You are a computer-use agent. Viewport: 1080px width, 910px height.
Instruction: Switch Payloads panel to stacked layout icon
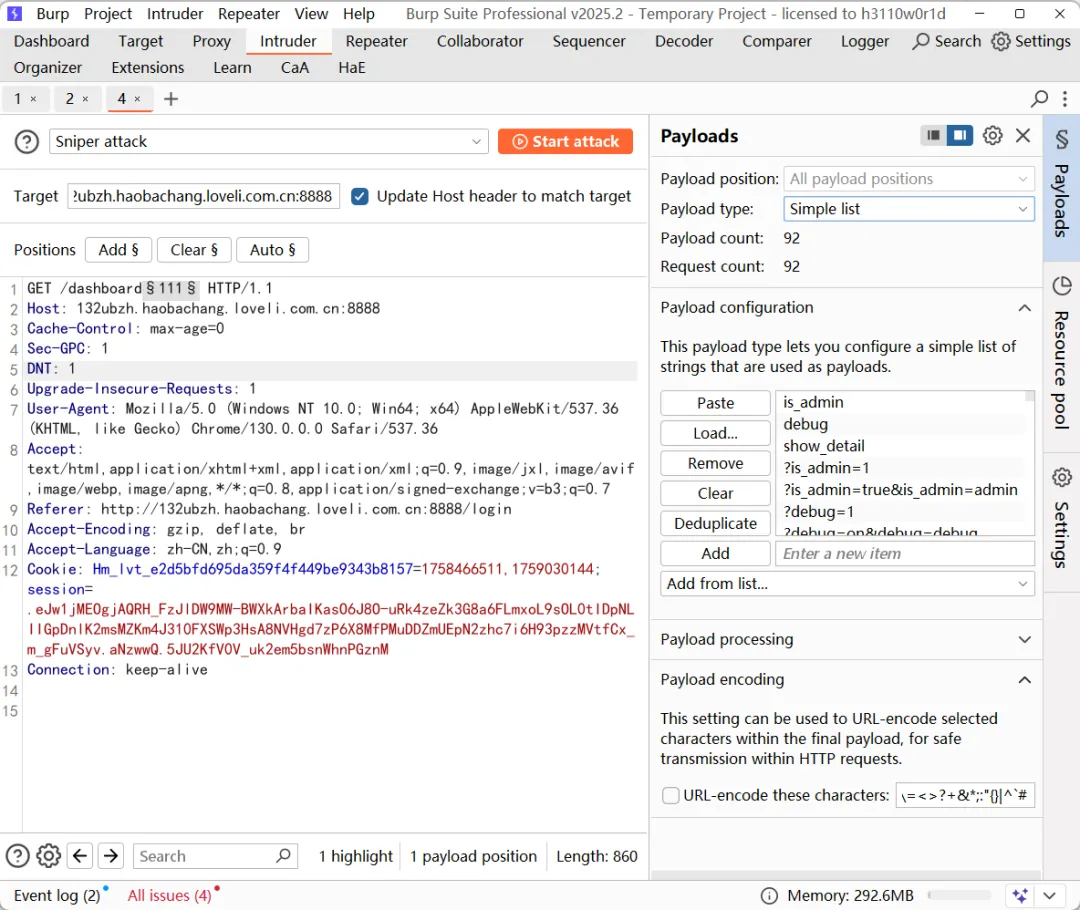933,136
